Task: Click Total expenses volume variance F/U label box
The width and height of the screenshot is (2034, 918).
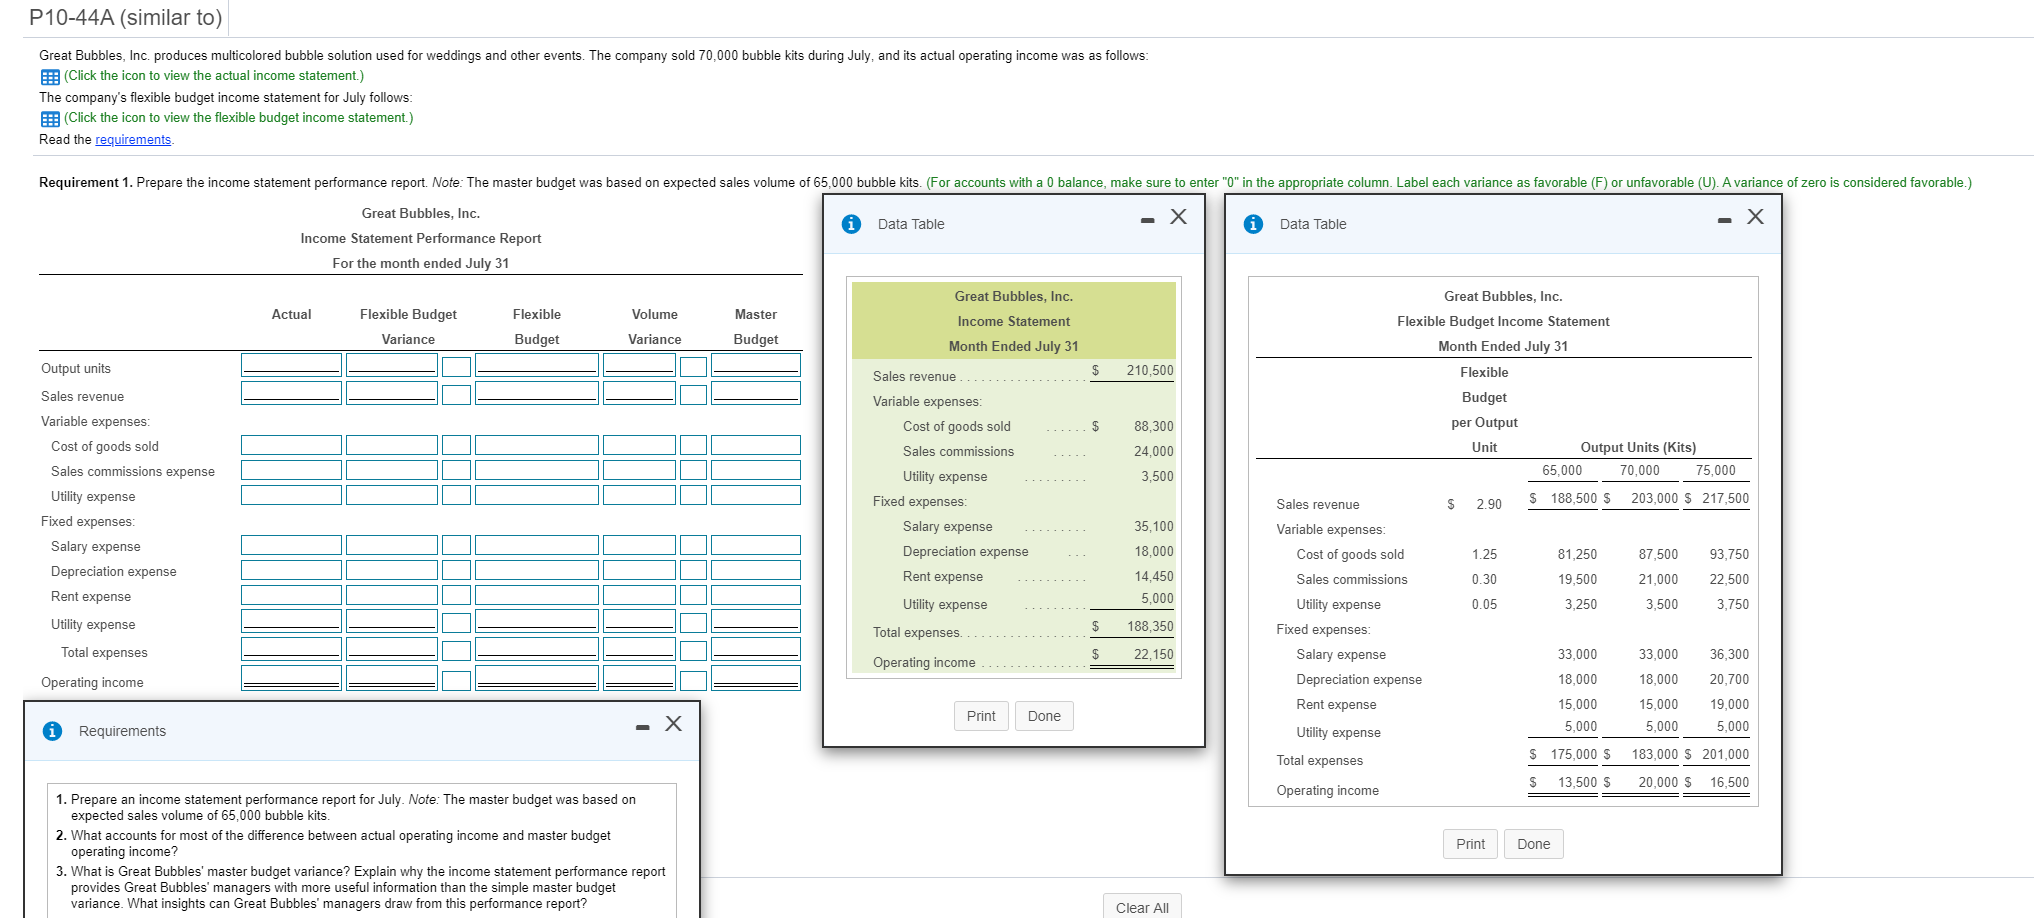Action: [x=694, y=651]
